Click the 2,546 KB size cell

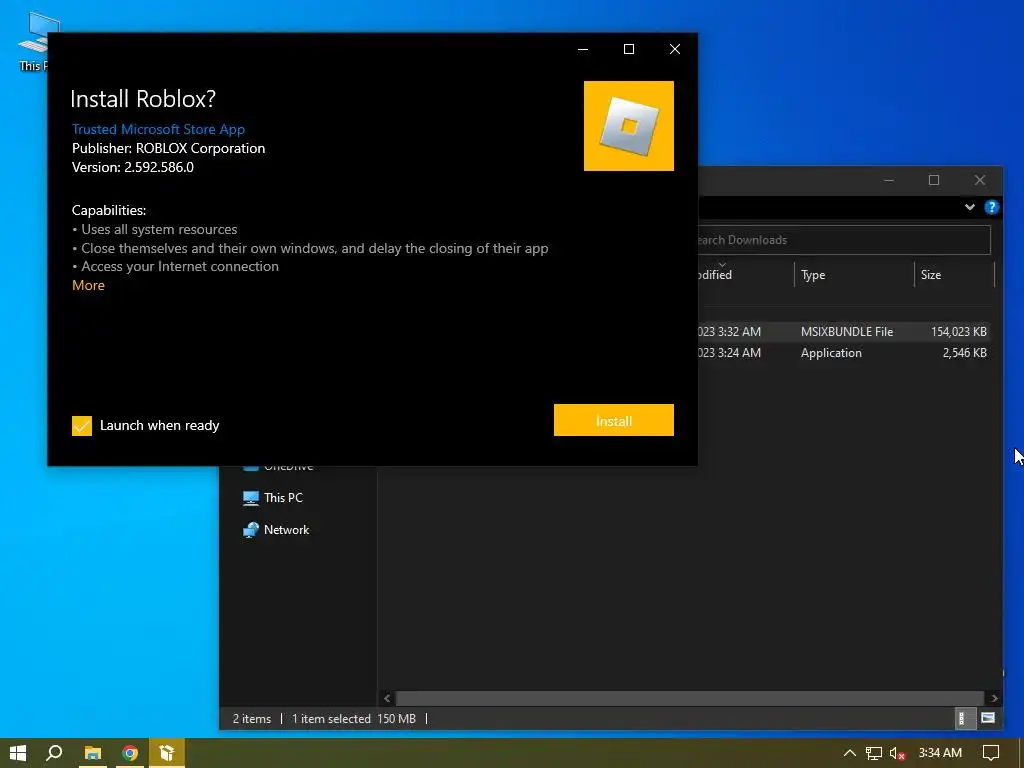964,353
